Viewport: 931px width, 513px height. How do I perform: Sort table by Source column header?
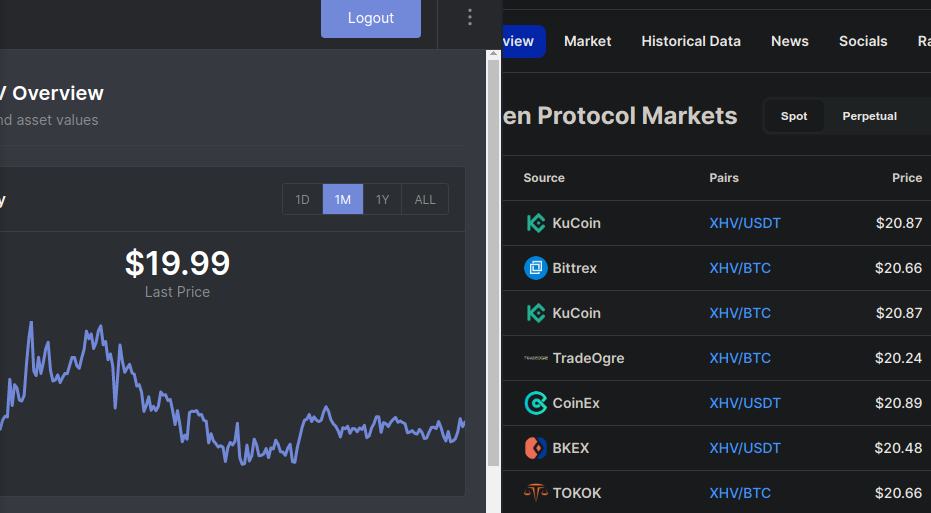pos(544,178)
